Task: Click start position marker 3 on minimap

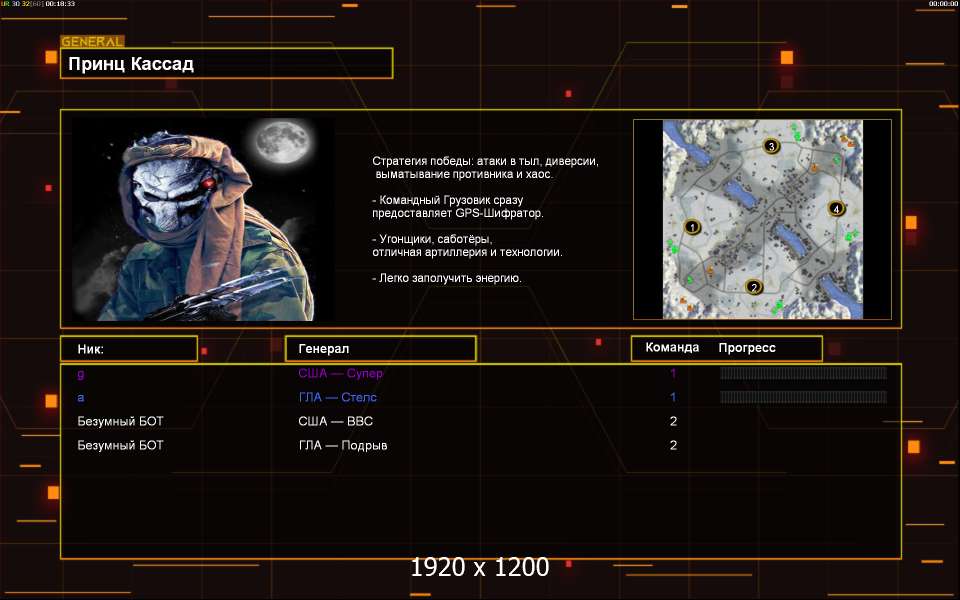Action: pyautogui.click(x=771, y=146)
